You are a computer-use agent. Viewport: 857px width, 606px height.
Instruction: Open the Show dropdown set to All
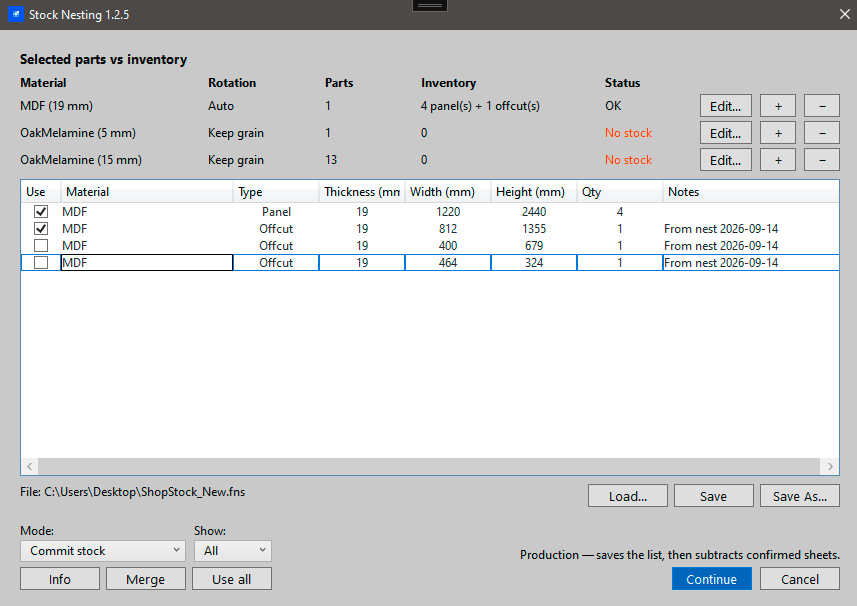pos(233,551)
